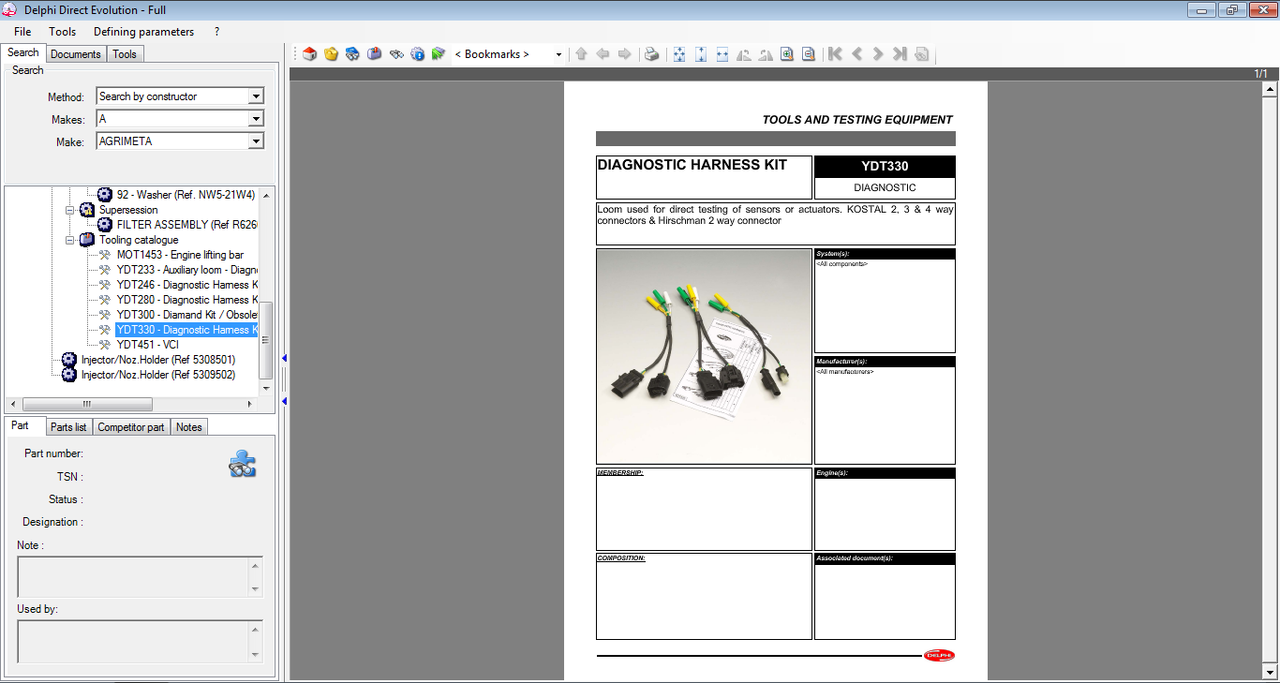The image size is (1280, 683).
Task: Click the binoculars search toolbar icon
Action: 396,54
